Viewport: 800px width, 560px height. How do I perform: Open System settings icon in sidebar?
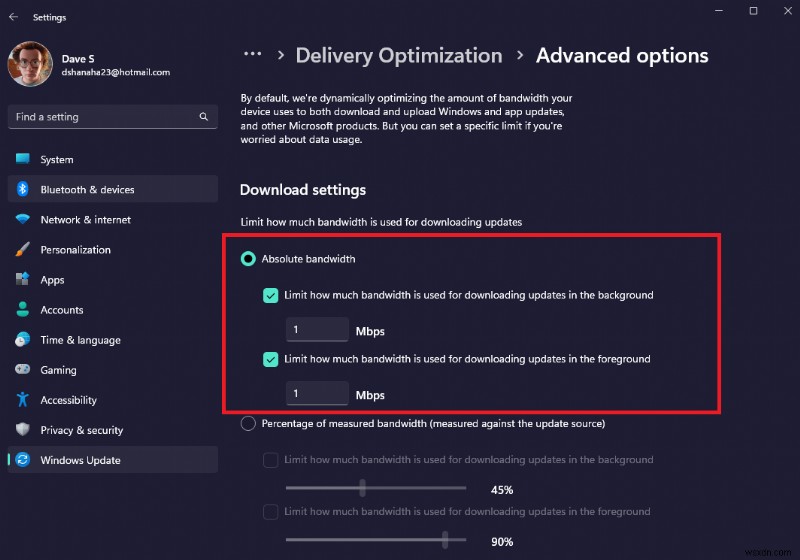(22, 160)
